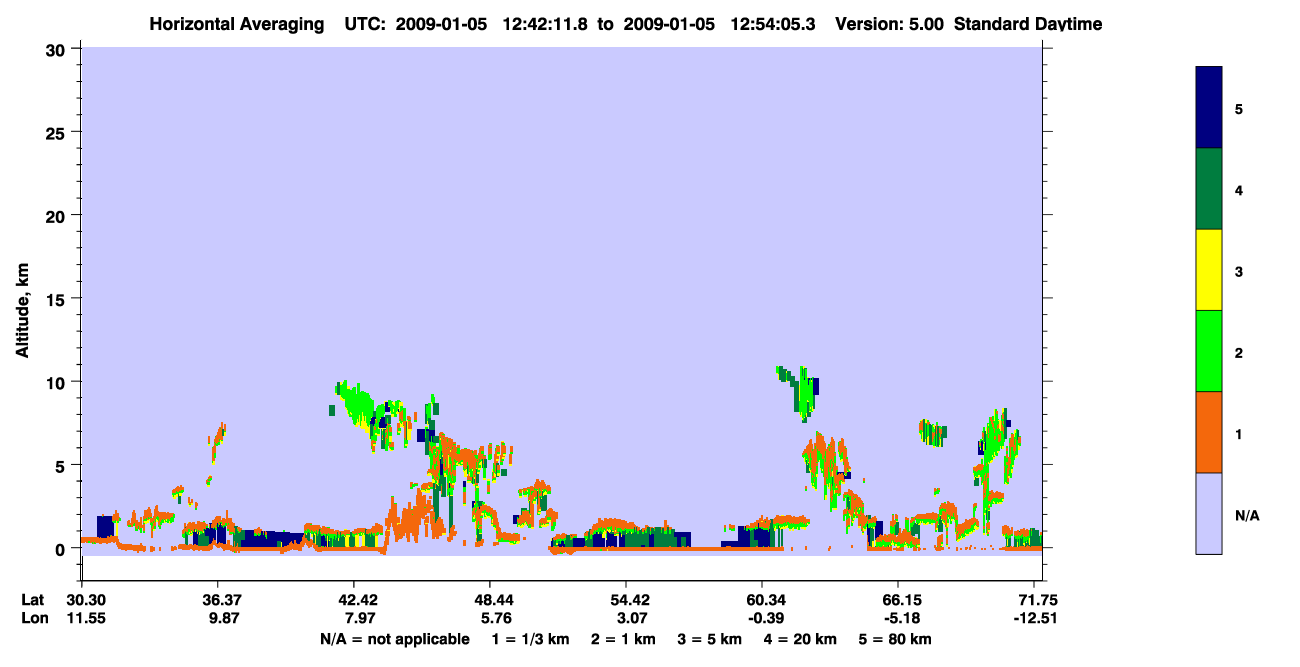The image size is (1300, 667).
Task: Click the 'Lon' row label
Action: tap(33, 618)
